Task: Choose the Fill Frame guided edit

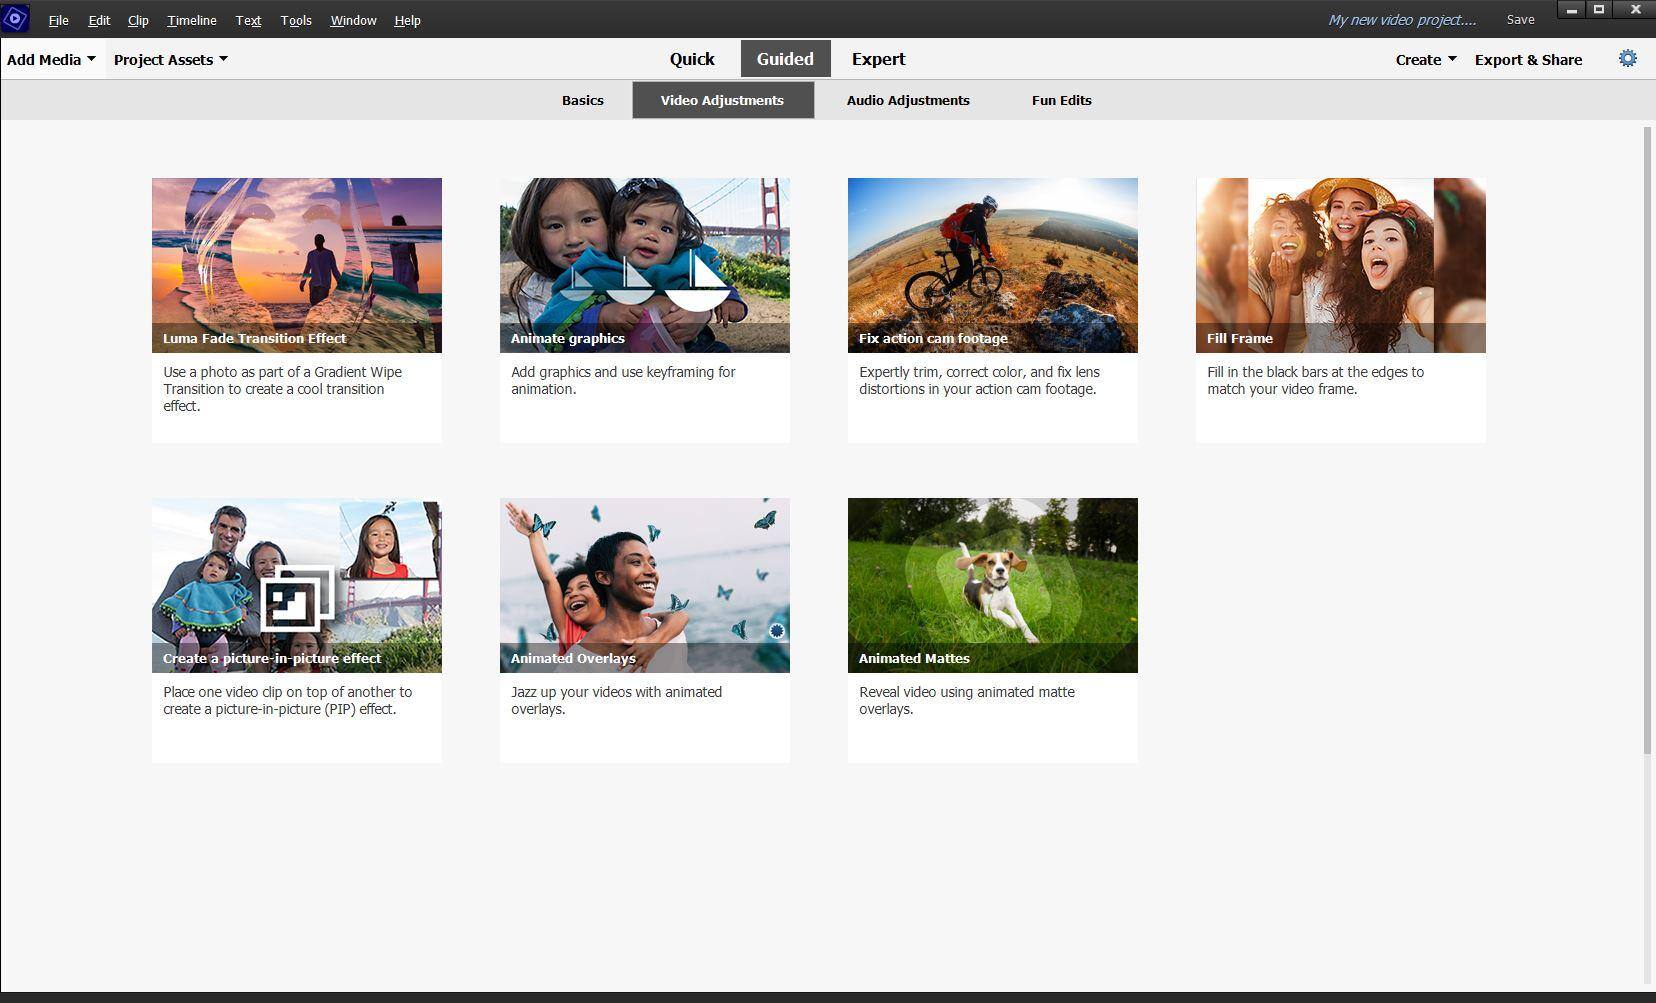Action: (1340, 266)
